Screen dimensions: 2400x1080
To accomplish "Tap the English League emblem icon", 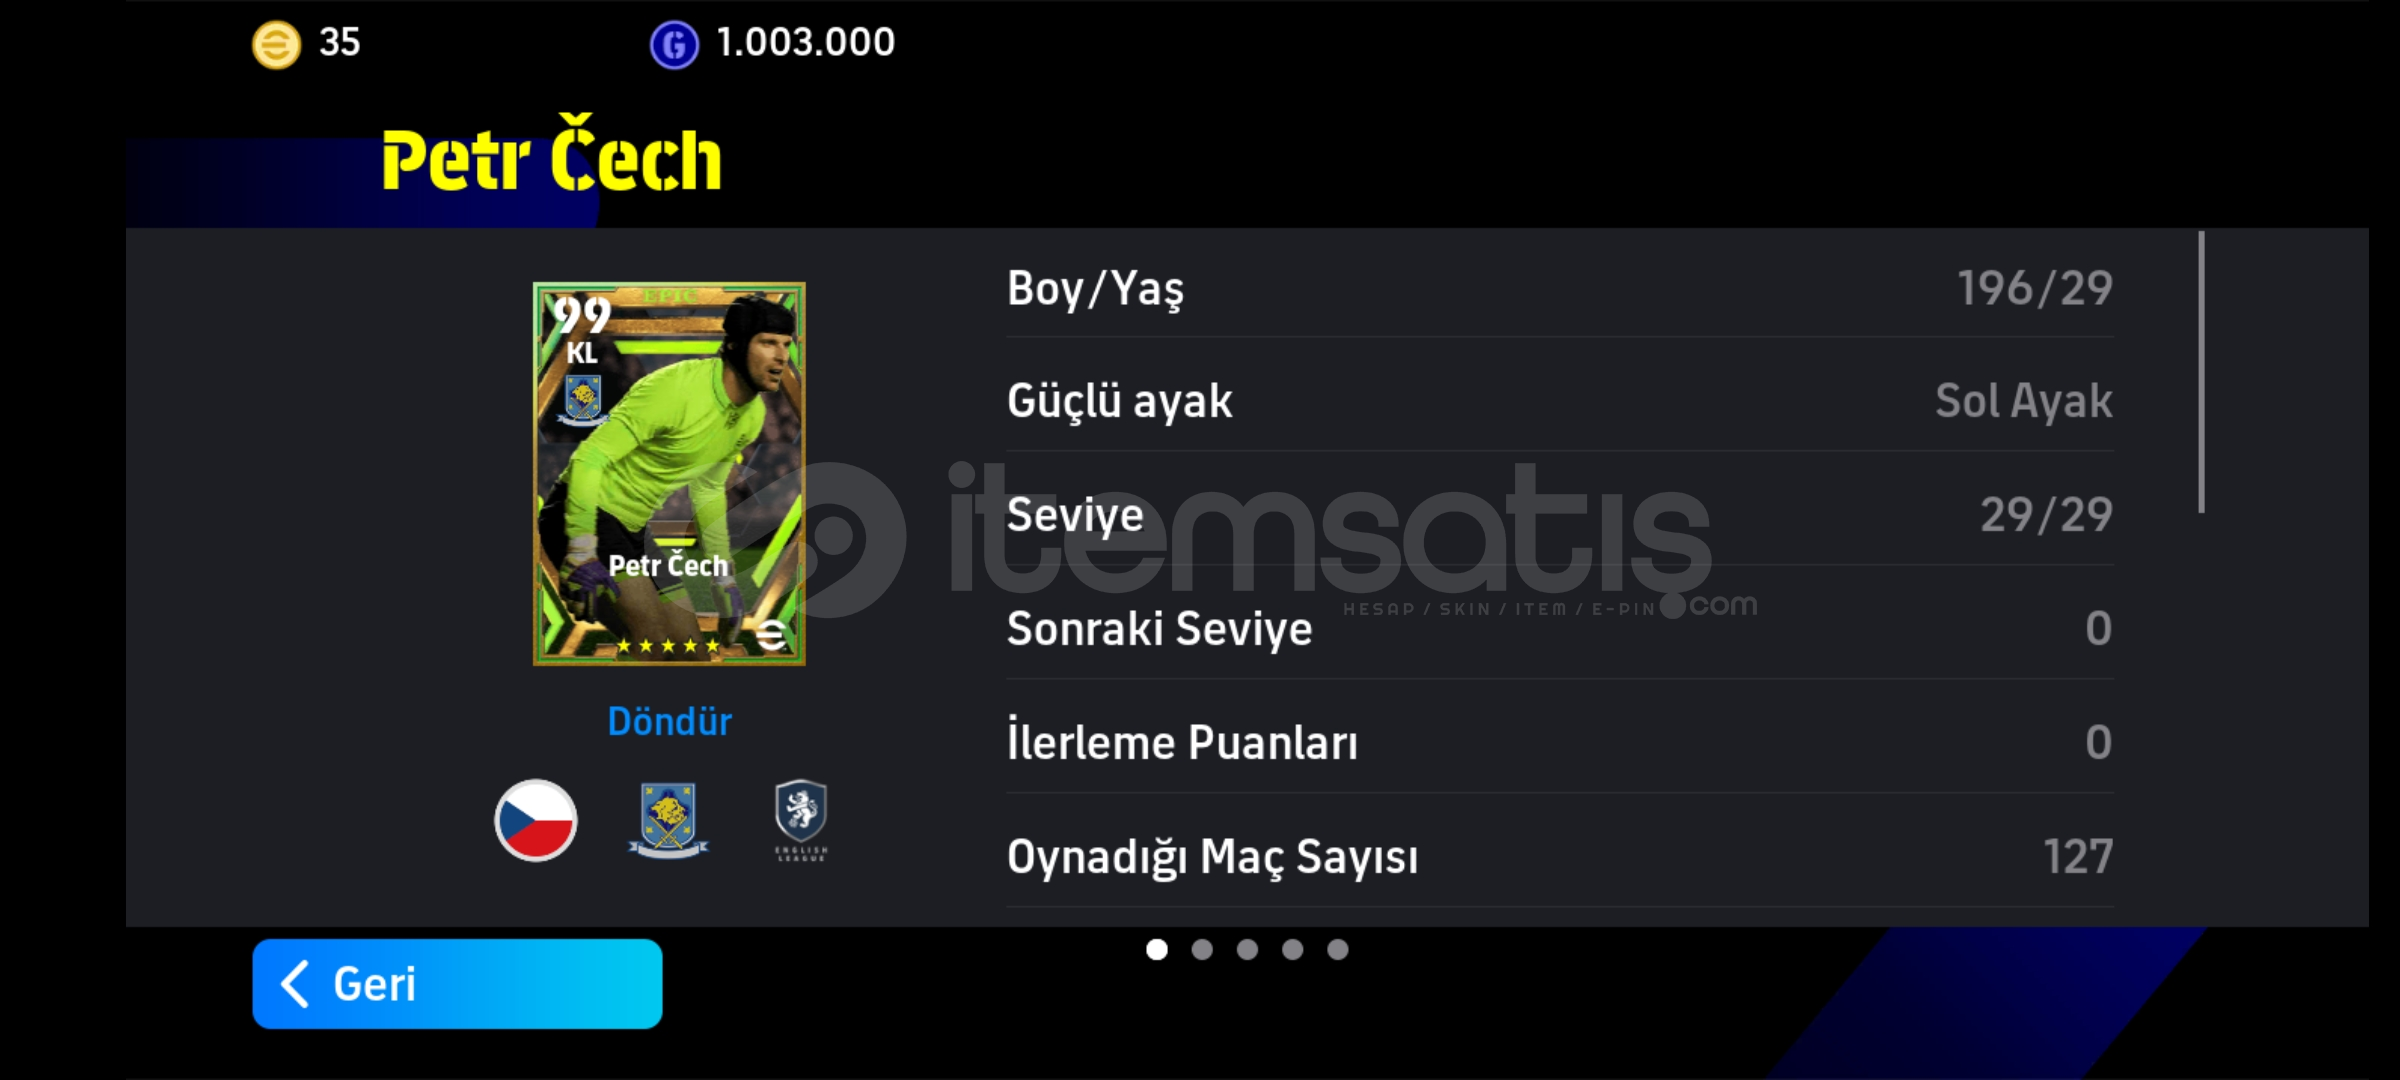I will pos(801,820).
